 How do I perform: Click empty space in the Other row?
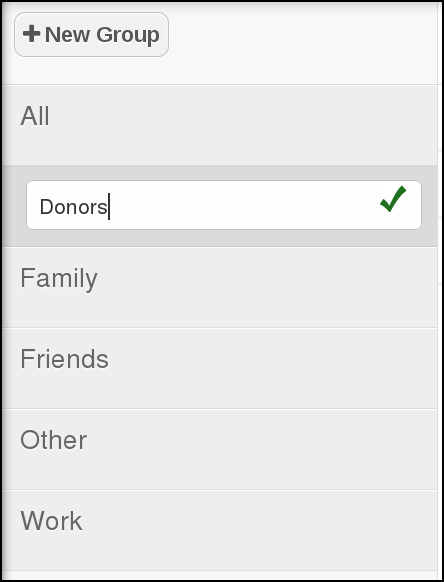[x=260, y=449]
